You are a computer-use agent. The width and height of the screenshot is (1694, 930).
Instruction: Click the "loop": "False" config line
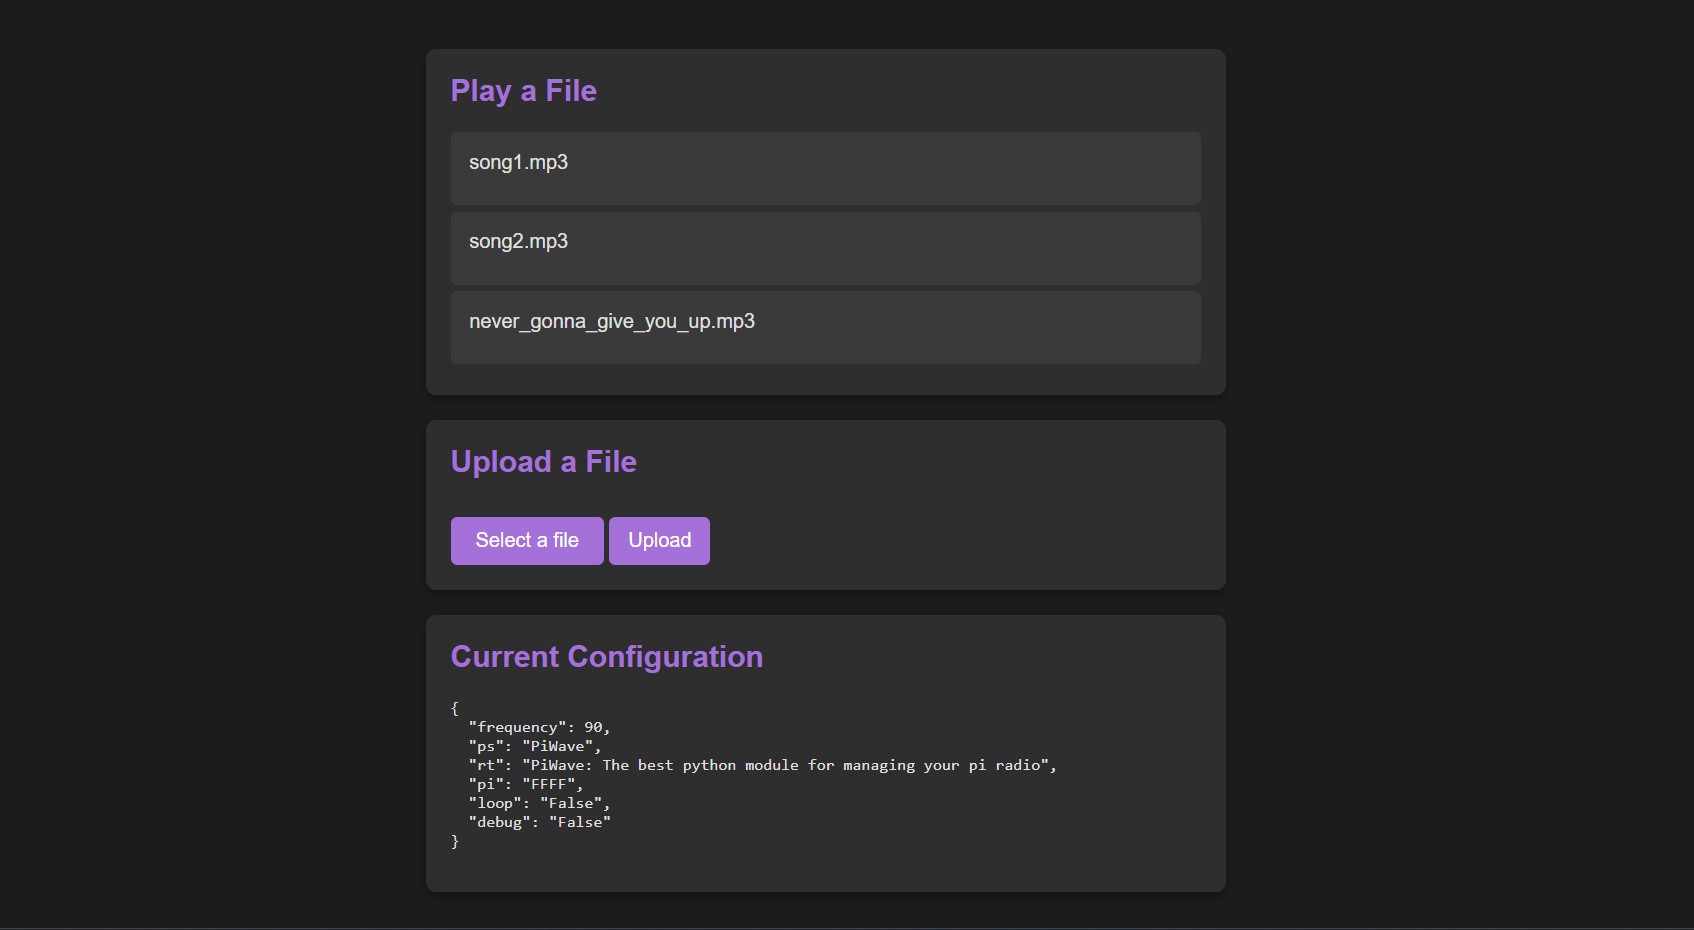(539, 803)
